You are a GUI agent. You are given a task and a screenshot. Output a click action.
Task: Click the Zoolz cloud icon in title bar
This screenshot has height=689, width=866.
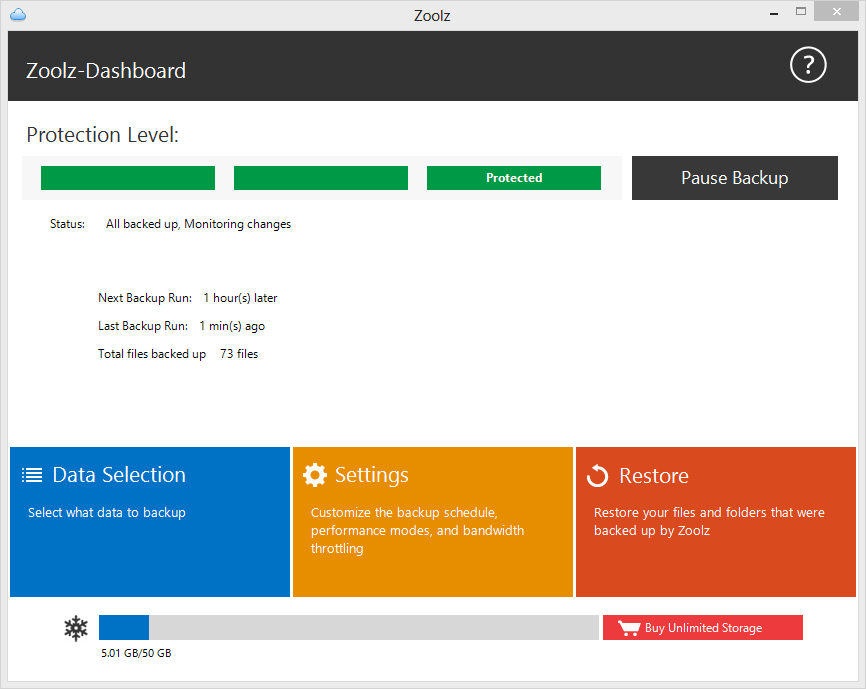tap(18, 14)
